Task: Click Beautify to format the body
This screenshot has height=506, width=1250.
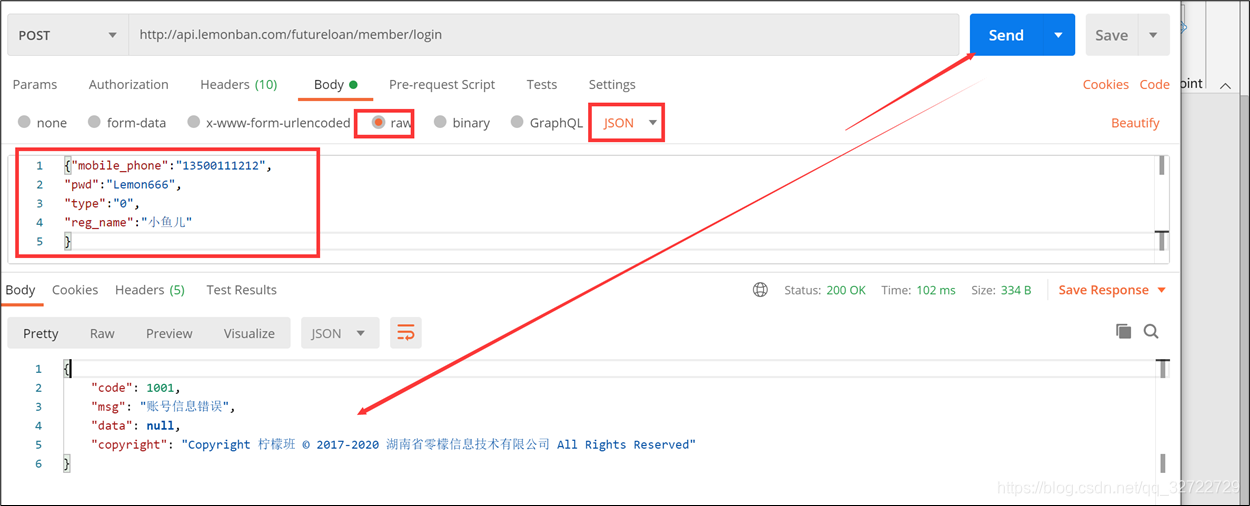Action: [1135, 123]
